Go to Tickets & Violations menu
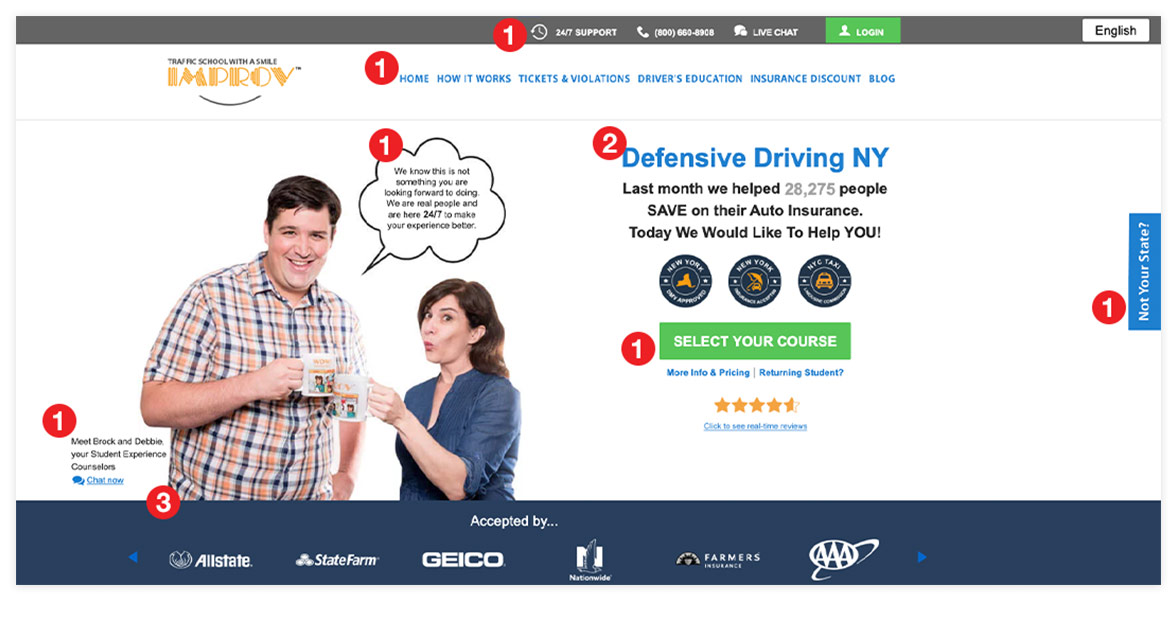1176x622 pixels. click(x=574, y=78)
